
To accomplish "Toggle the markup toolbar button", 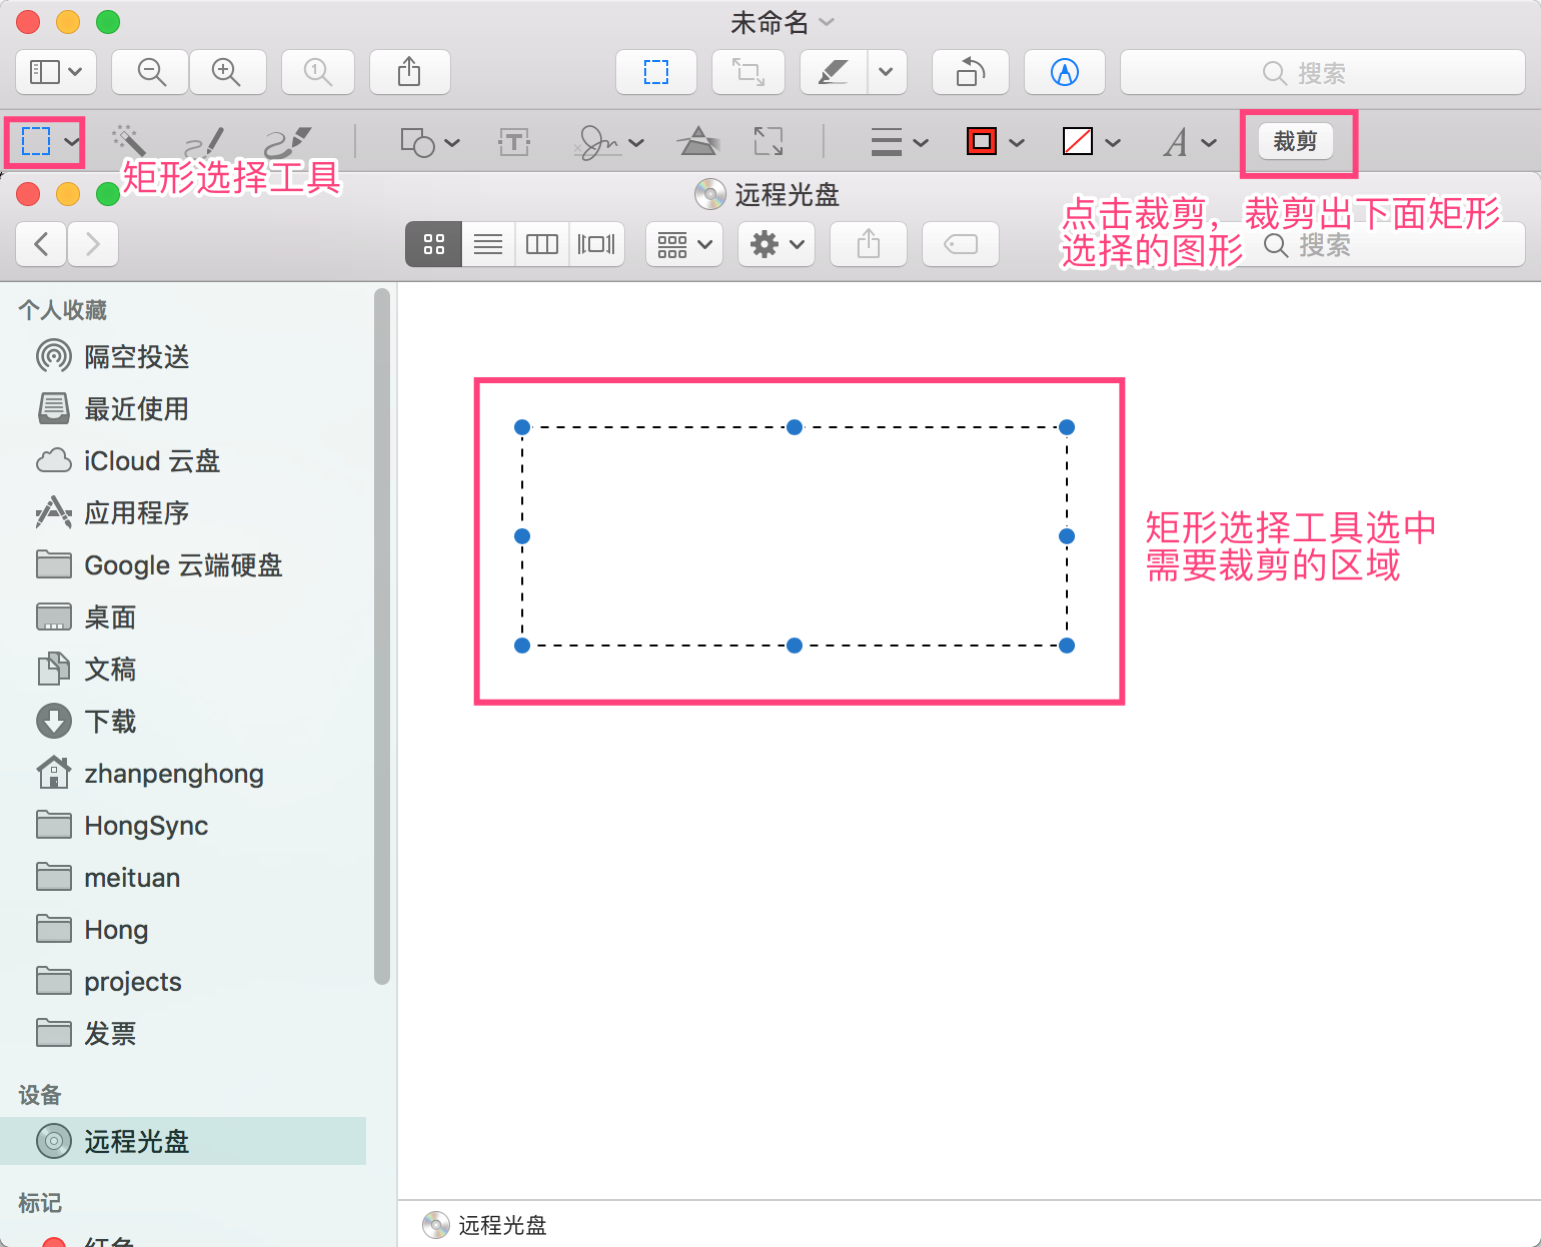I will tap(1065, 72).
